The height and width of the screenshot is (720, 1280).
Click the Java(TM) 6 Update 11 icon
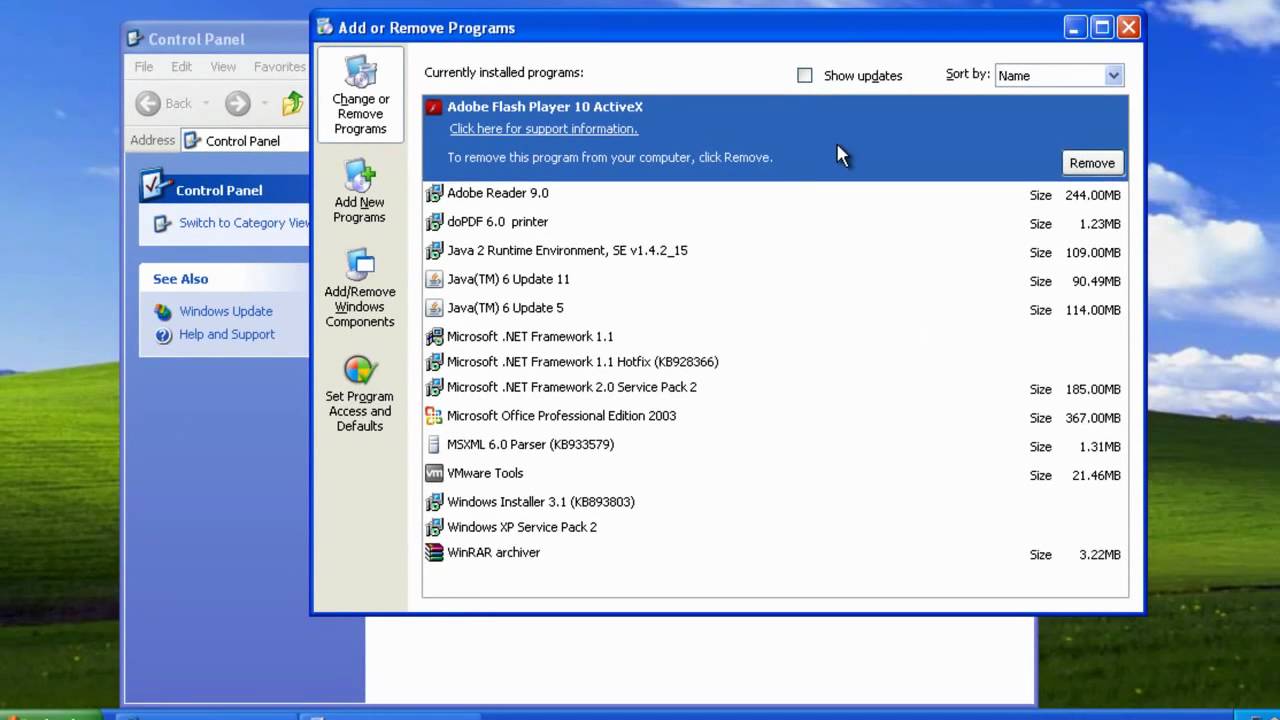click(434, 280)
